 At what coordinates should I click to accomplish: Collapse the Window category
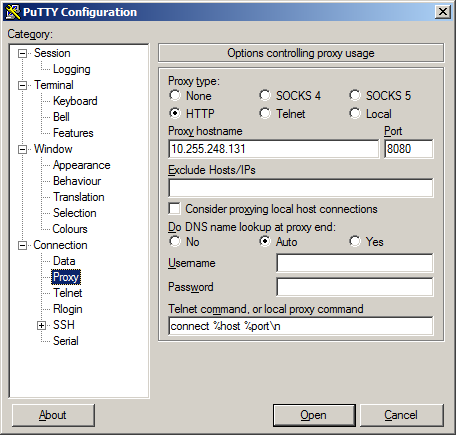coord(22,149)
